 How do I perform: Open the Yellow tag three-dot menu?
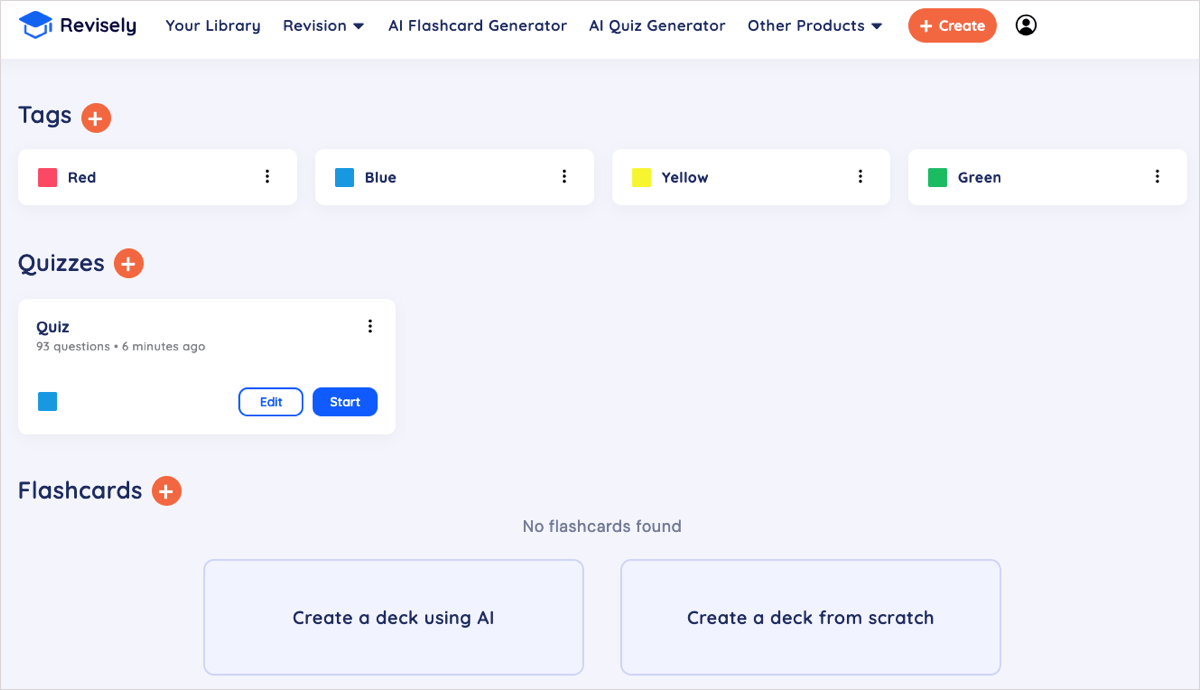pyautogui.click(x=860, y=177)
